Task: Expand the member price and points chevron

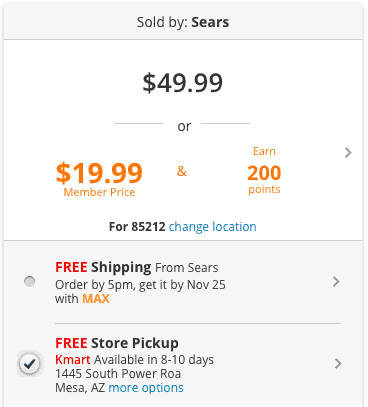Action: pos(348,153)
